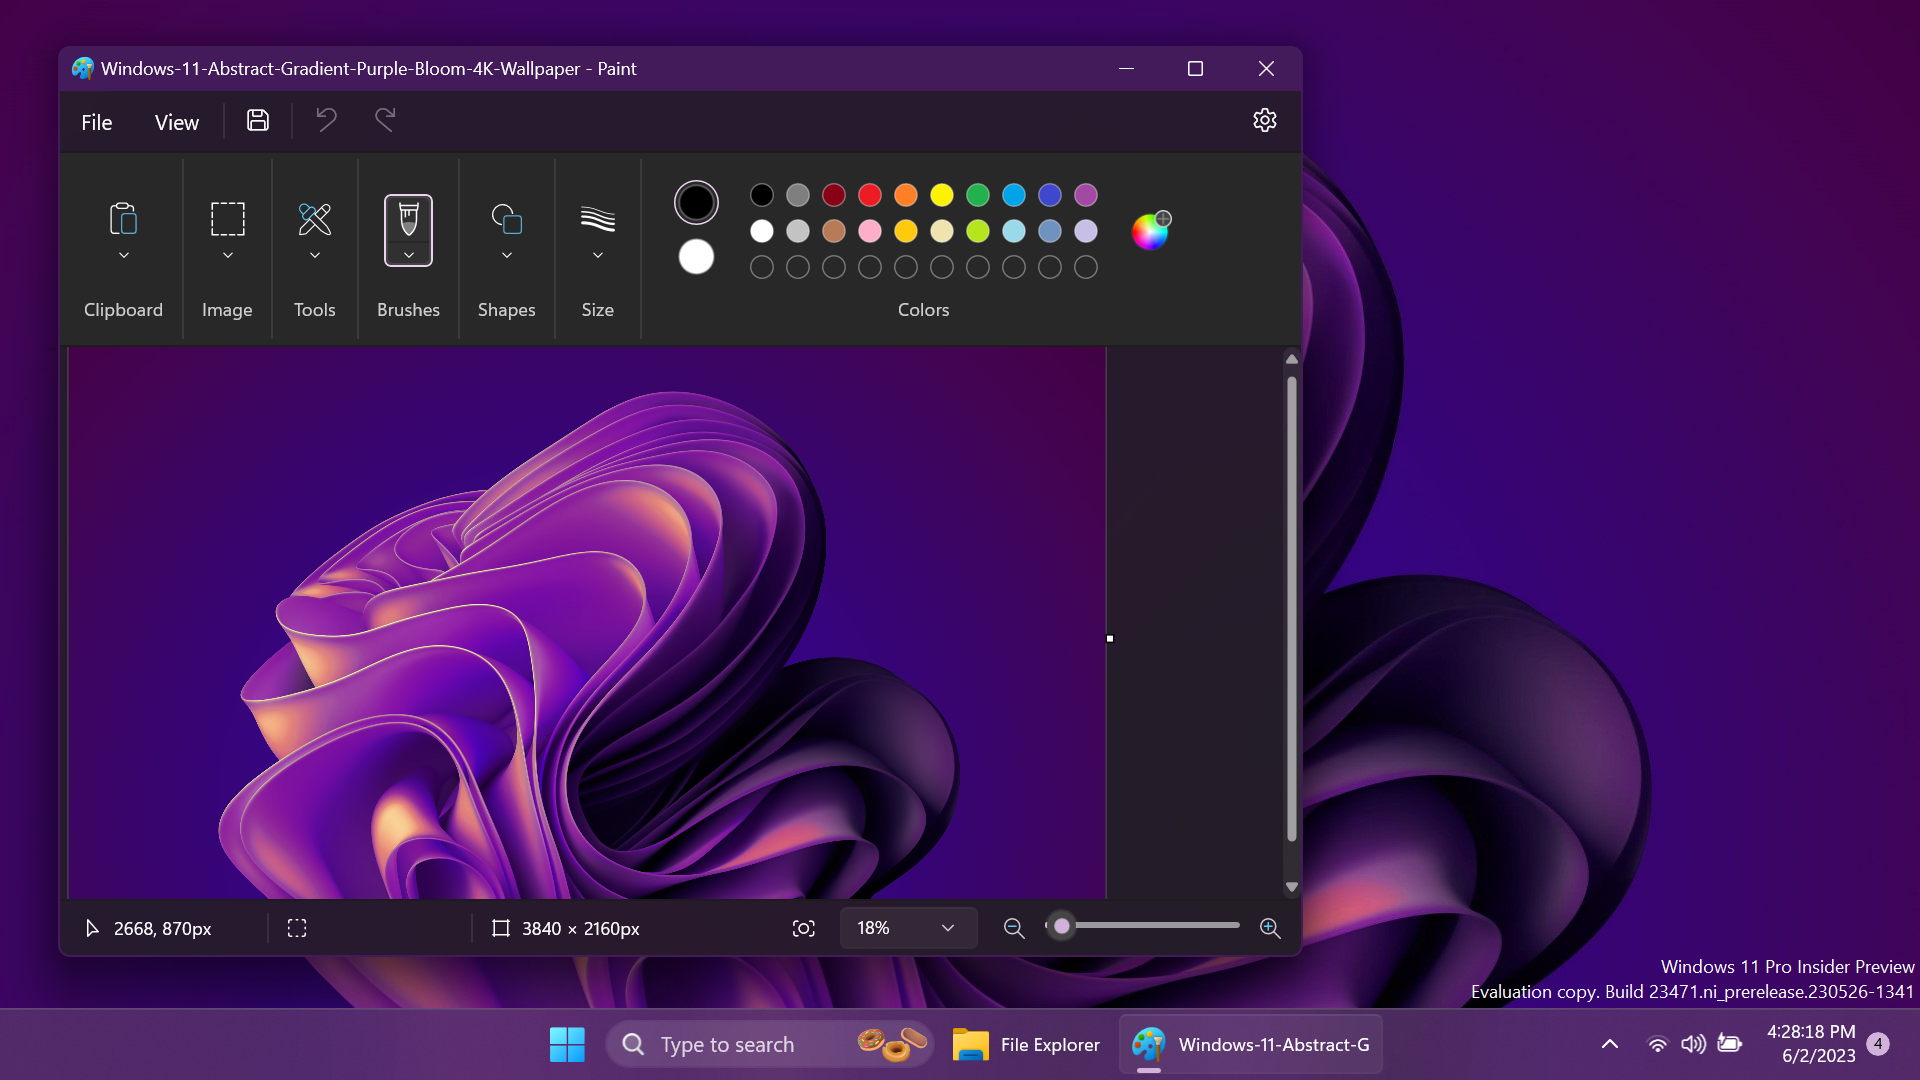
Task: Click the zoom out magnifier icon
Action: point(1013,929)
